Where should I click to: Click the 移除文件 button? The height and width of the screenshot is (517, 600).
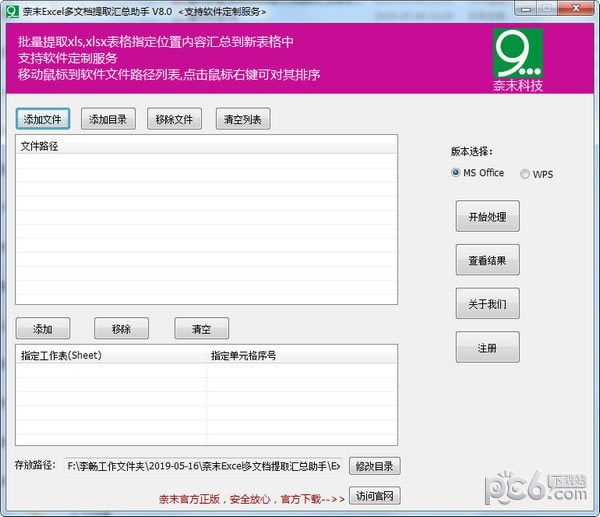click(174, 119)
